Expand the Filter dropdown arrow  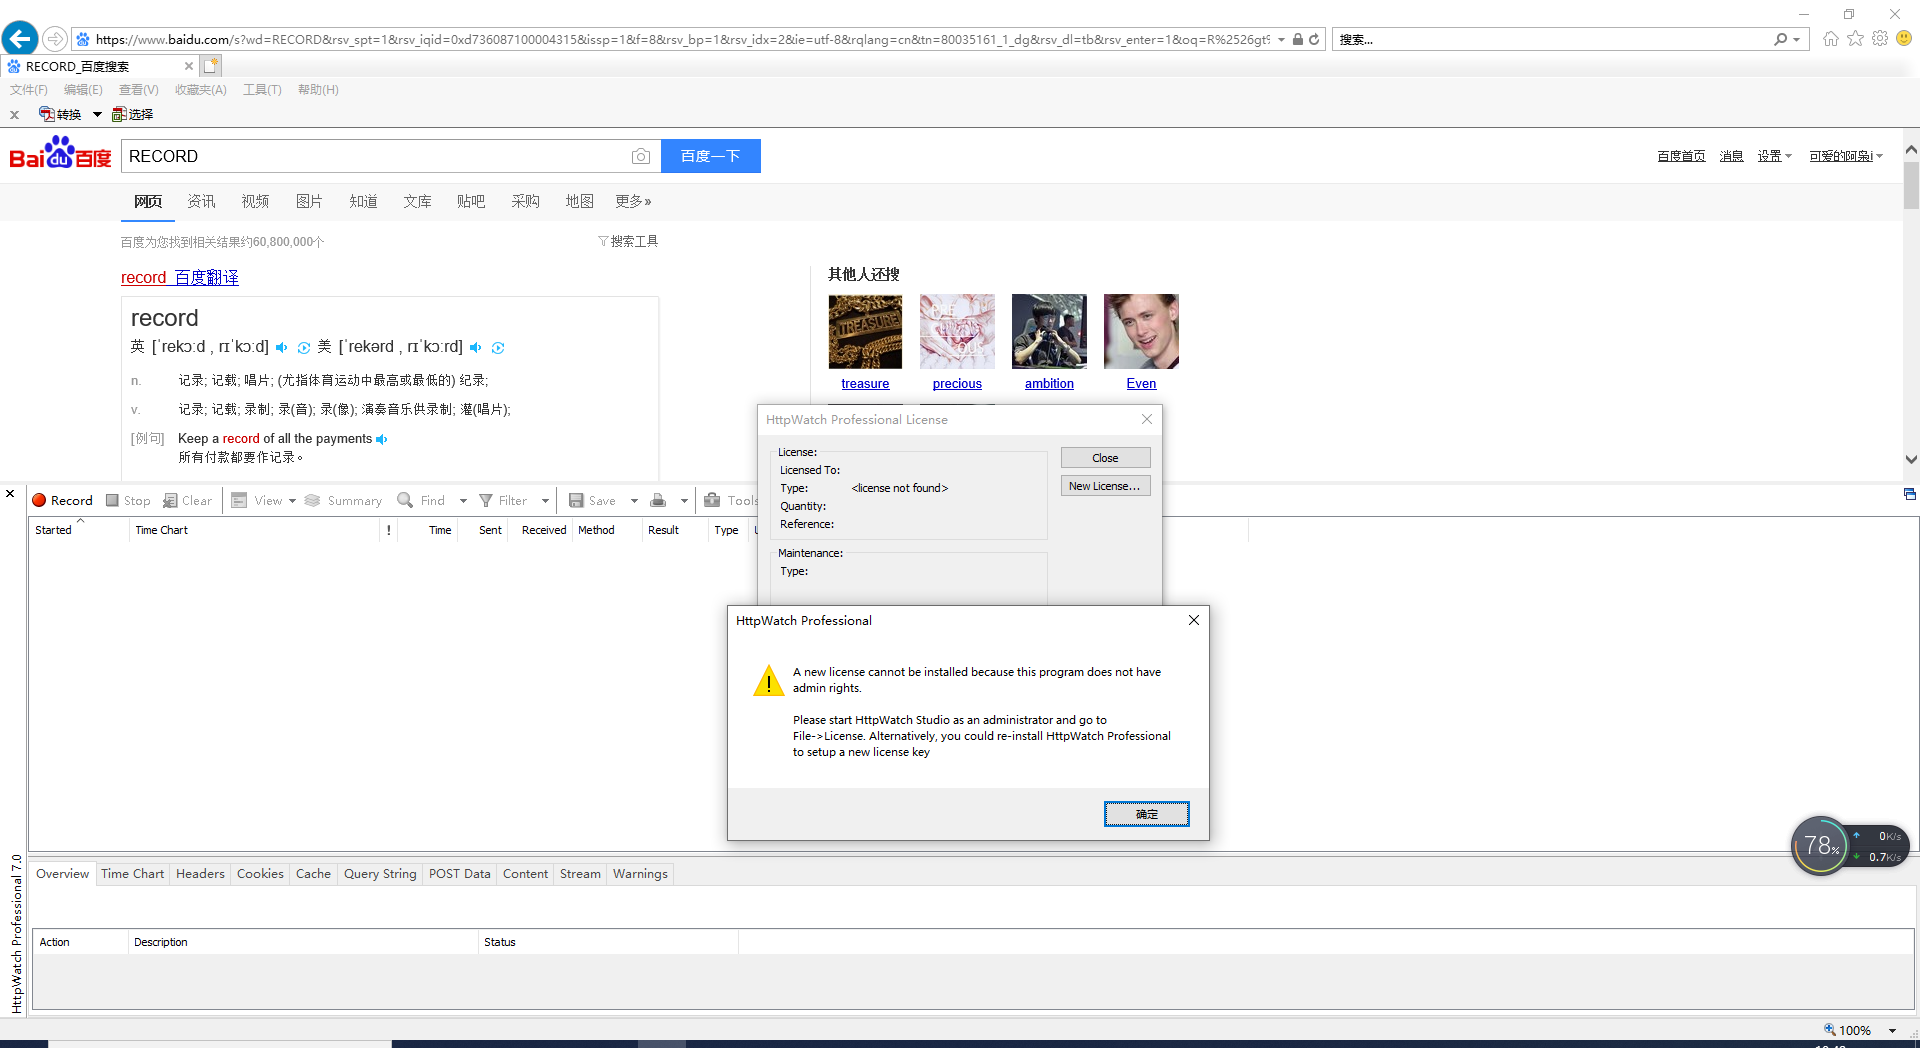tap(545, 501)
